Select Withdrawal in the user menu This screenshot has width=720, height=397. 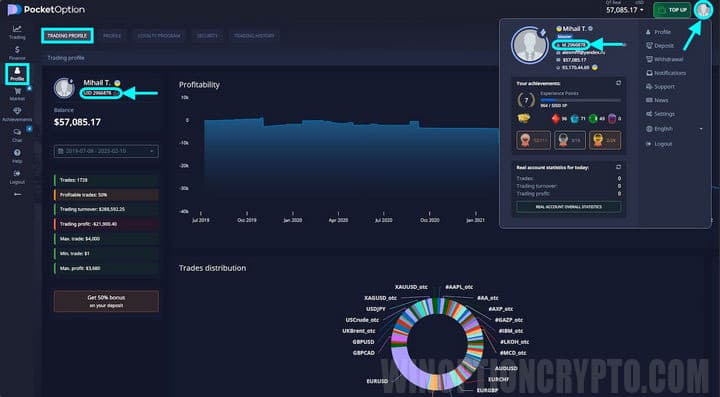[x=664, y=59]
